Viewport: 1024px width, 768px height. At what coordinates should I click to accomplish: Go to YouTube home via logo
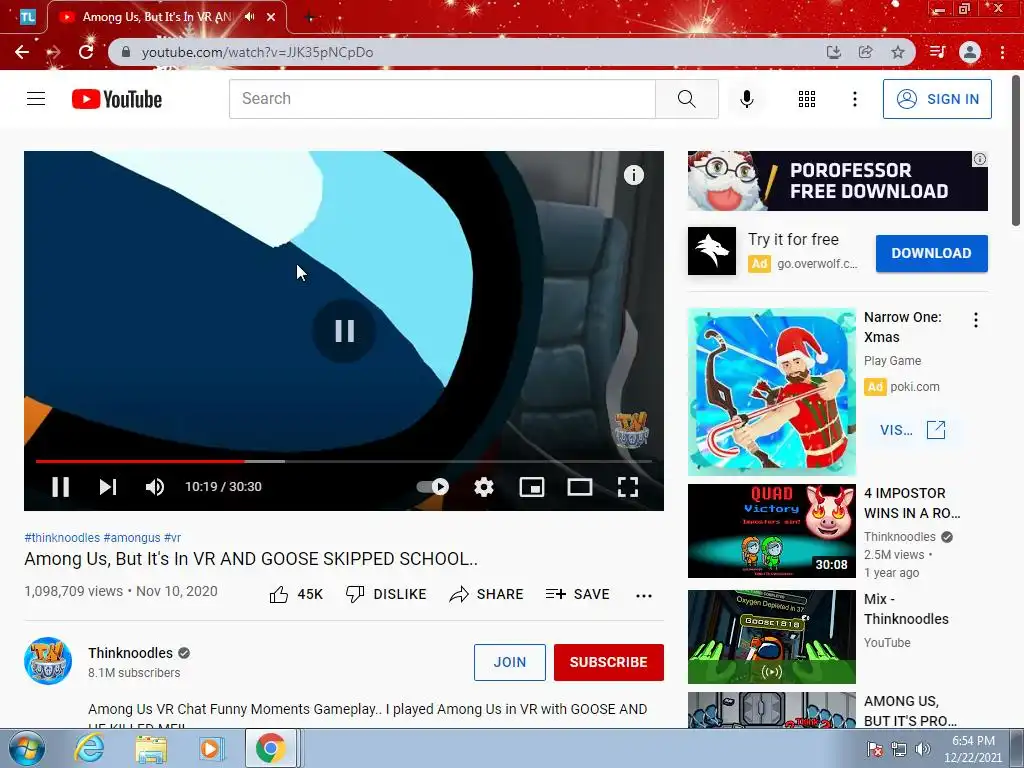pyautogui.click(x=117, y=99)
